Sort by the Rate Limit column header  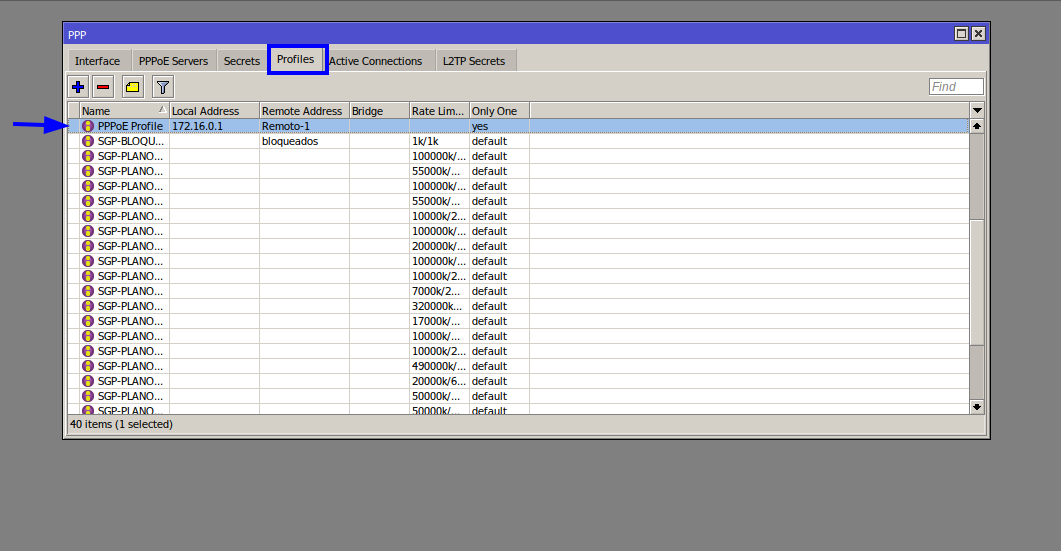438,111
